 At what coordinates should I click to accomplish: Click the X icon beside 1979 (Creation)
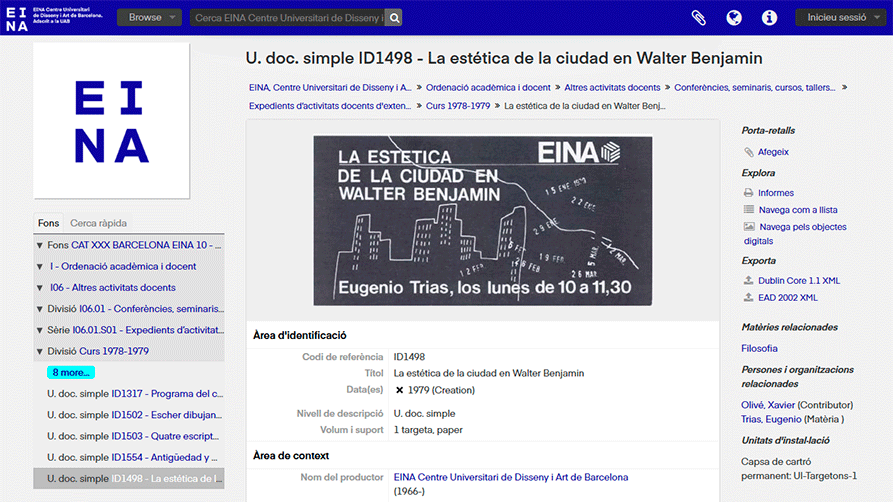[x=399, y=390]
